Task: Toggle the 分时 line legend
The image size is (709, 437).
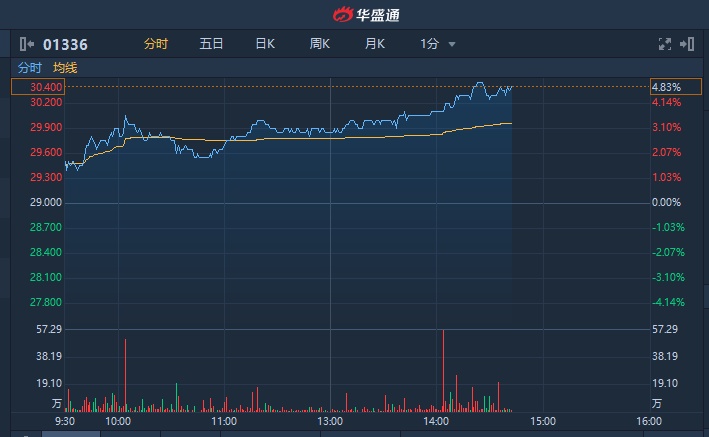Action: (30, 68)
